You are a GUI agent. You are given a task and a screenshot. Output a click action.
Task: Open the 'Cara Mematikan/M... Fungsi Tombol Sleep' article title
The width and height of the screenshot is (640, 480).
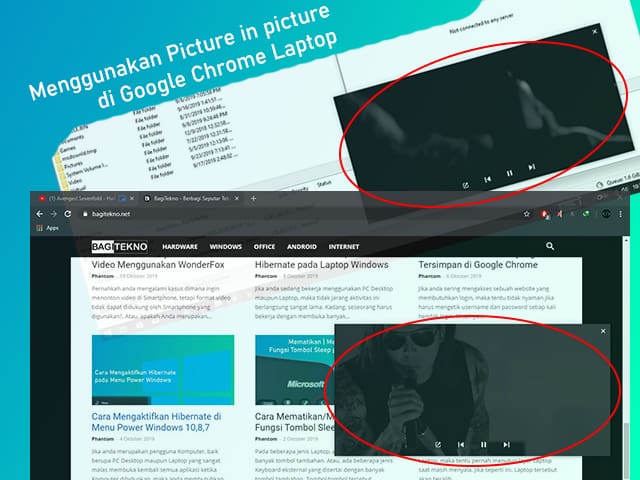coord(295,422)
